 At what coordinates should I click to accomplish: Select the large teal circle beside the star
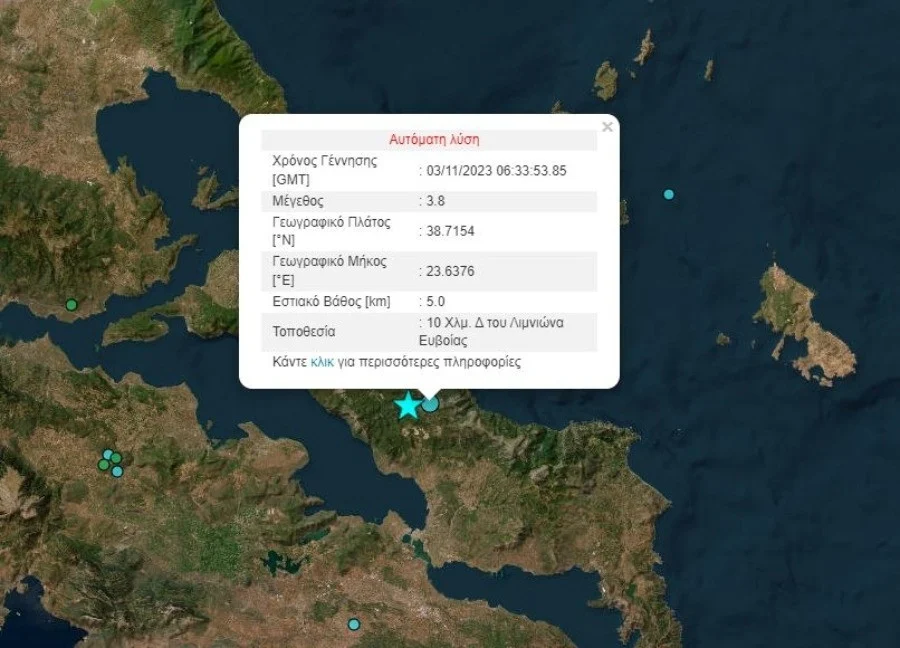pyautogui.click(x=430, y=404)
